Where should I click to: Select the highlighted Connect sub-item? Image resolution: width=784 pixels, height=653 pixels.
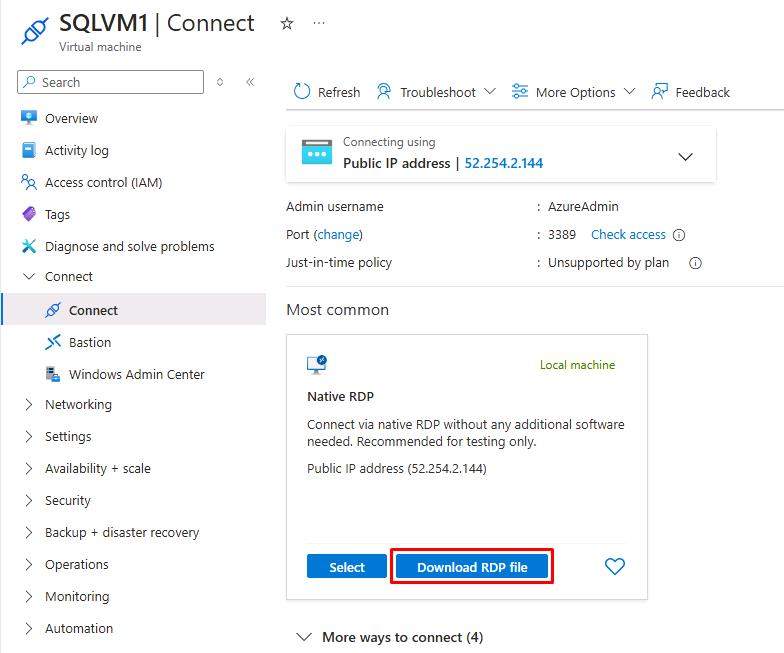click(134, 310)
